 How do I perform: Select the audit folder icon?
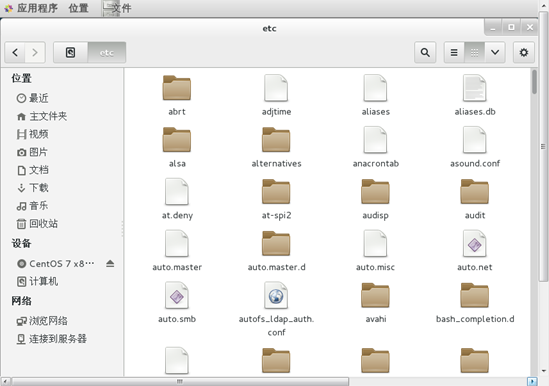[x=475, y=192]
